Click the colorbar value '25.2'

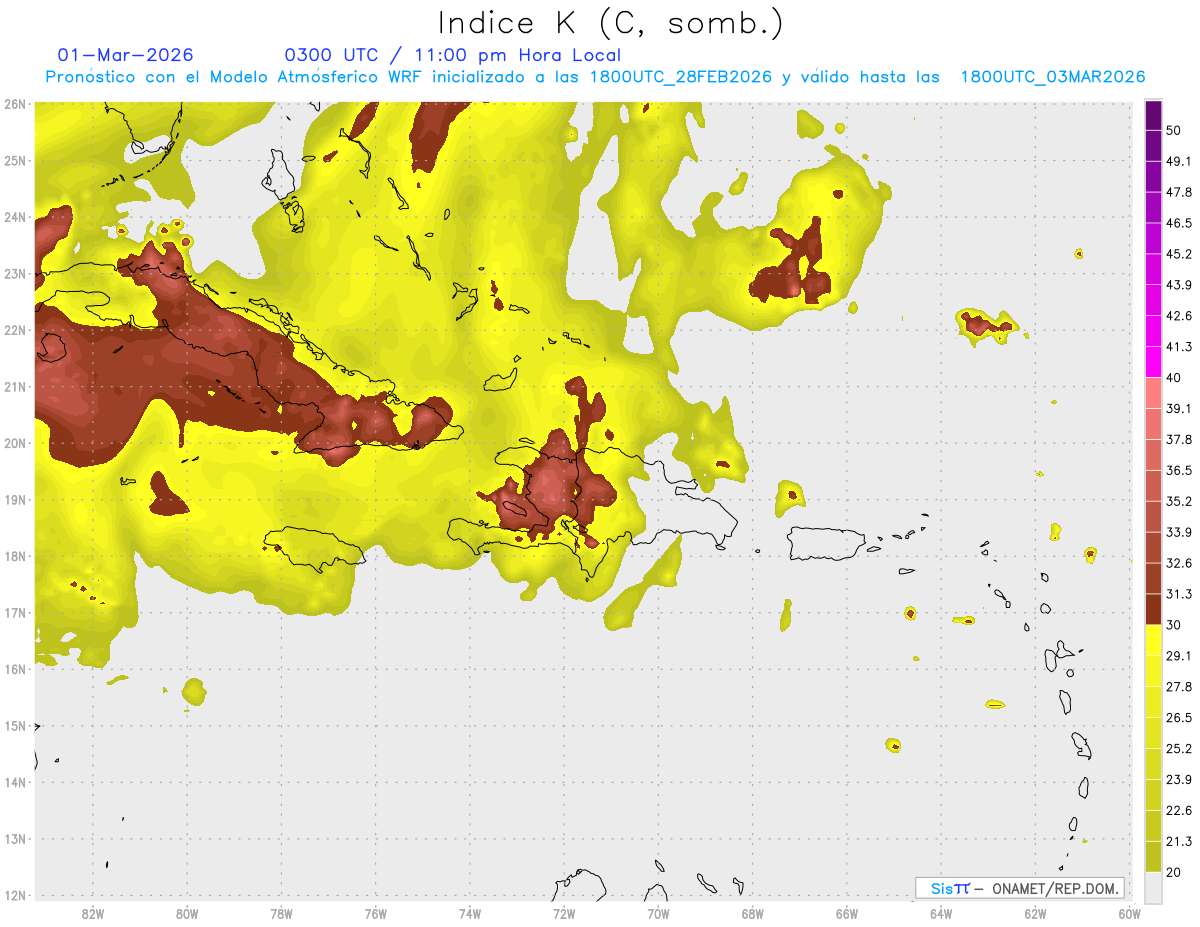pyautogui.click(x=1178, y=749)
